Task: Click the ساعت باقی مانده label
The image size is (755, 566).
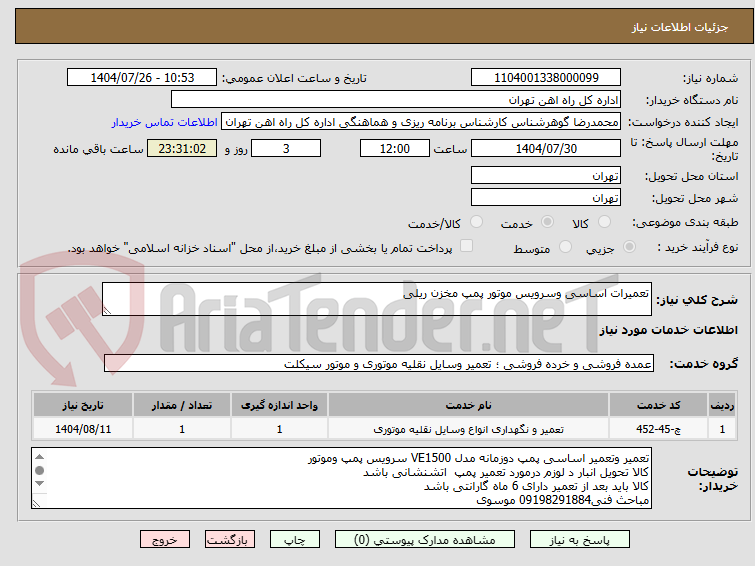Action: 98,149
